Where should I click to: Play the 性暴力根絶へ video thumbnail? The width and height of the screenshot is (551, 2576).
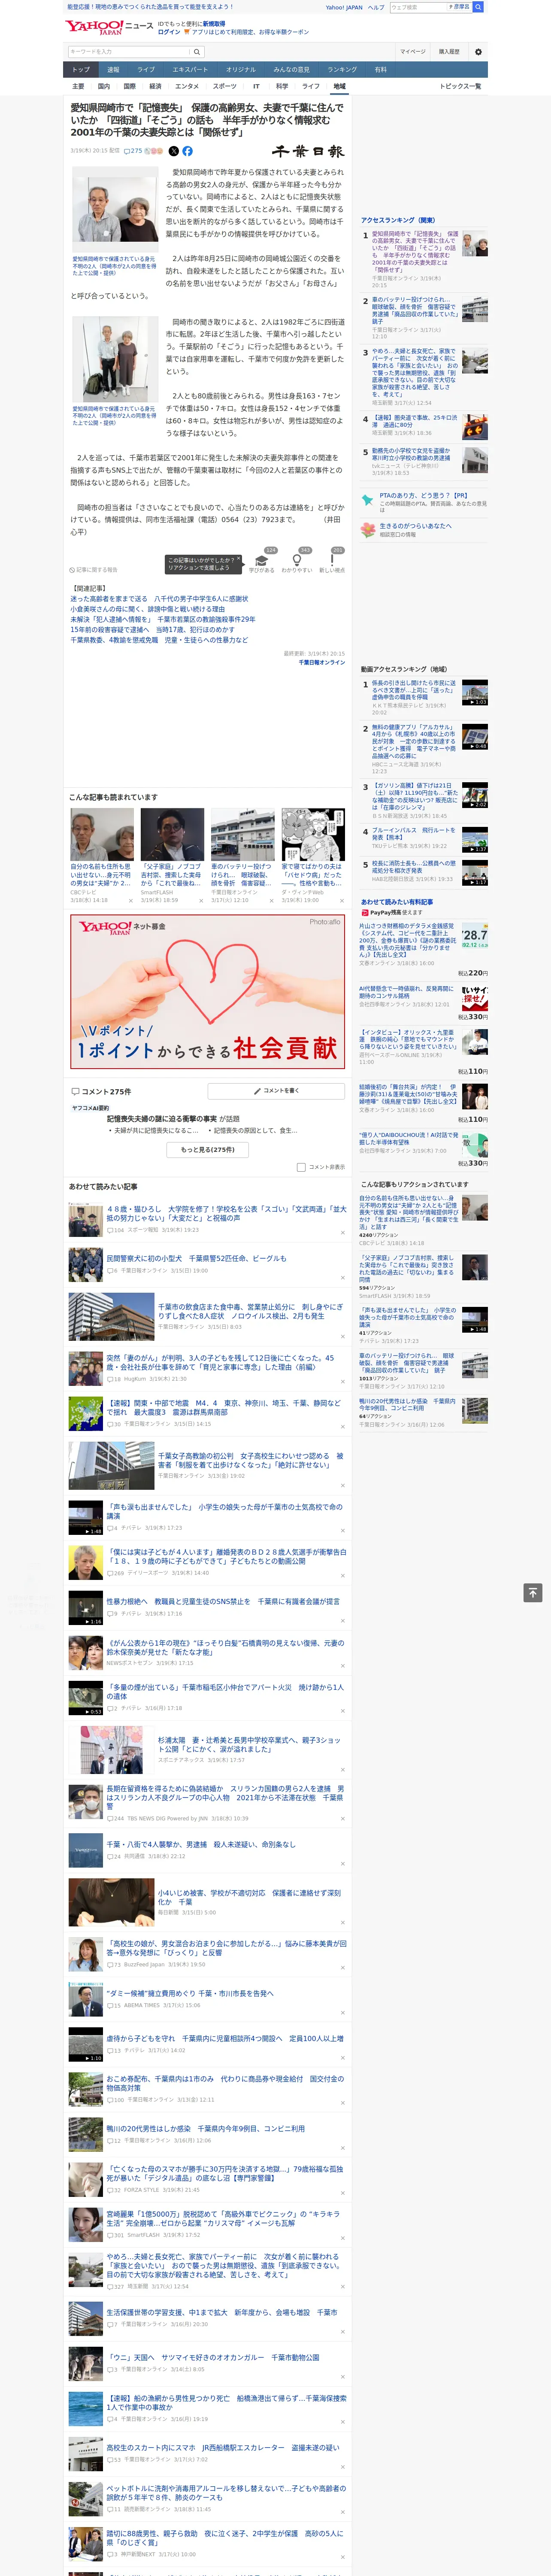(85, 1607)
